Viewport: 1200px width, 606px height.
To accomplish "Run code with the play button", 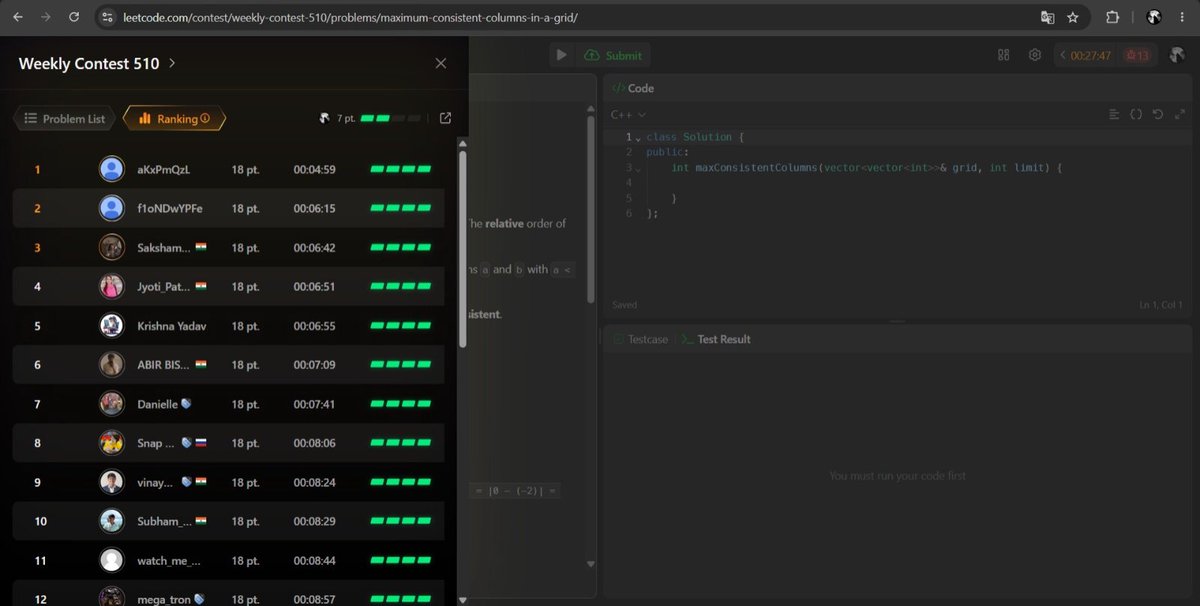I will pyautogui.click(x=561, y=55).
